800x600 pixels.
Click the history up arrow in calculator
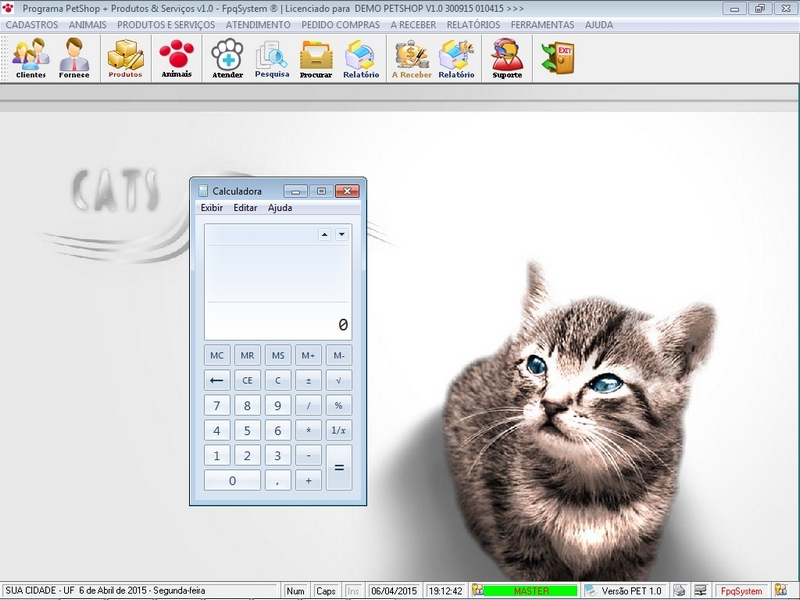(x=324, y=234)
